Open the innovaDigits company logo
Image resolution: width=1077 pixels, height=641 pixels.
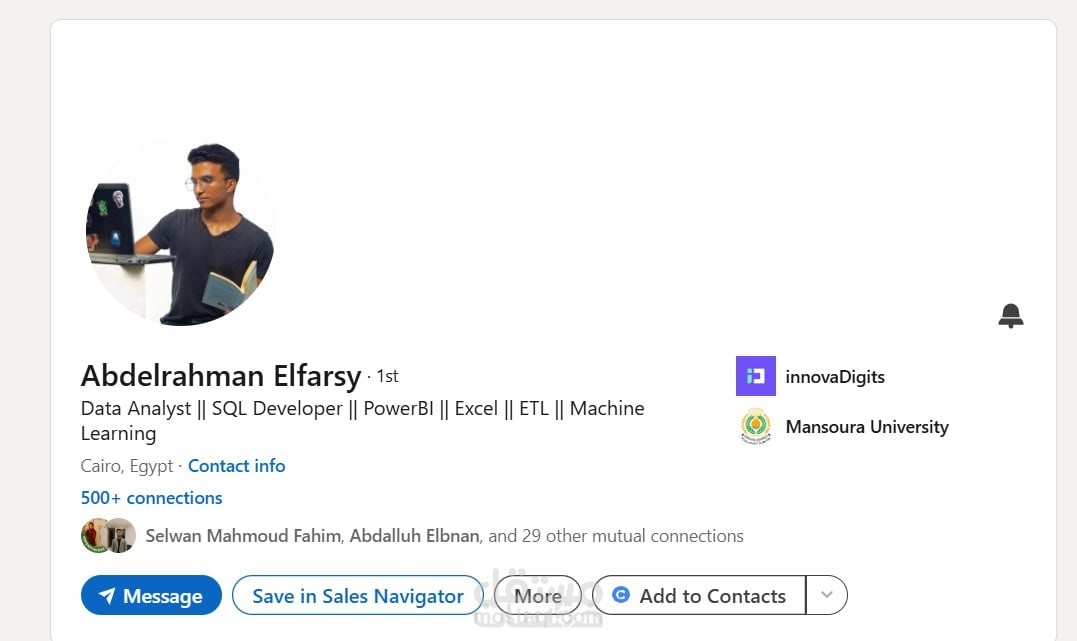756,376
